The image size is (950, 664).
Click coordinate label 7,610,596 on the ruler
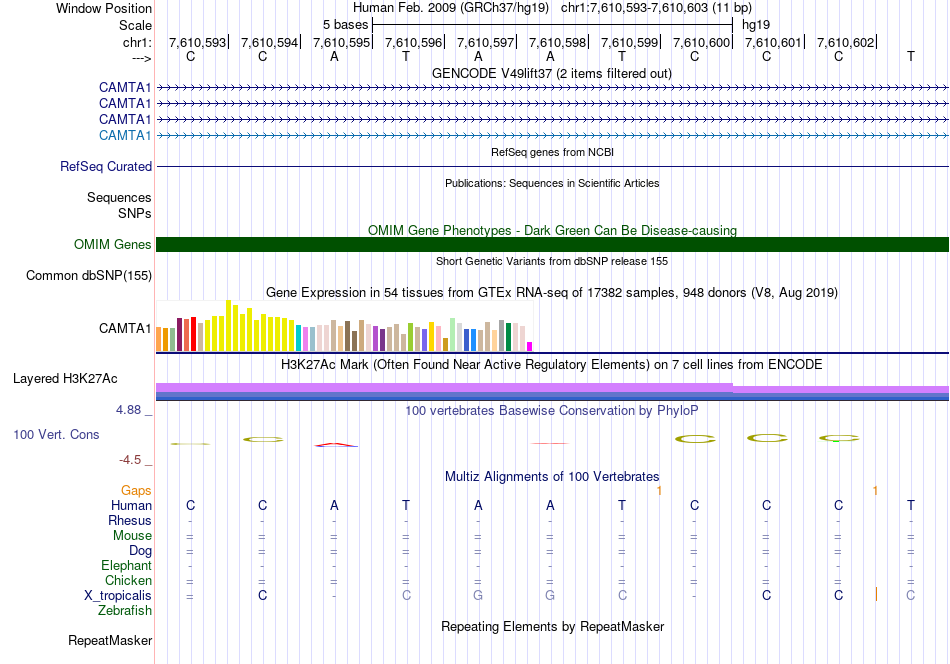pyautogui.click(x=413, y=42)
